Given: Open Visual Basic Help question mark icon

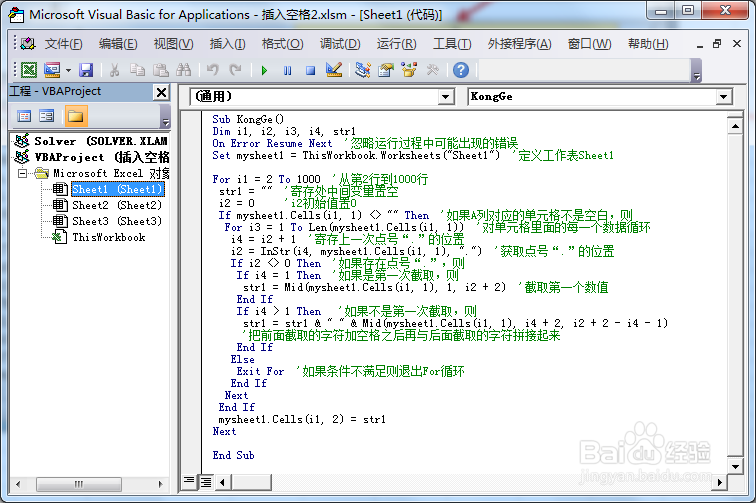Looking at the screenshot, I should (x=461, y=70).
